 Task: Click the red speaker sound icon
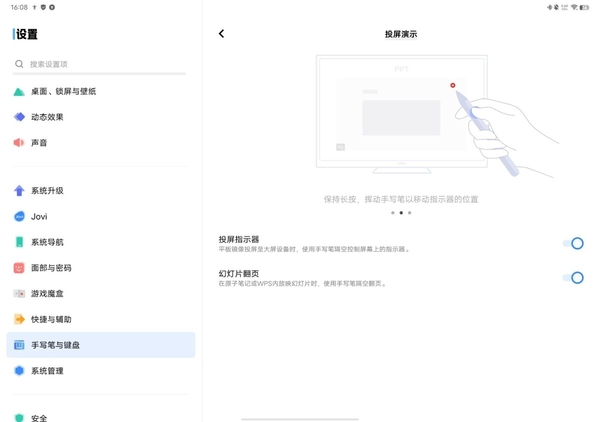pos(19,143)
